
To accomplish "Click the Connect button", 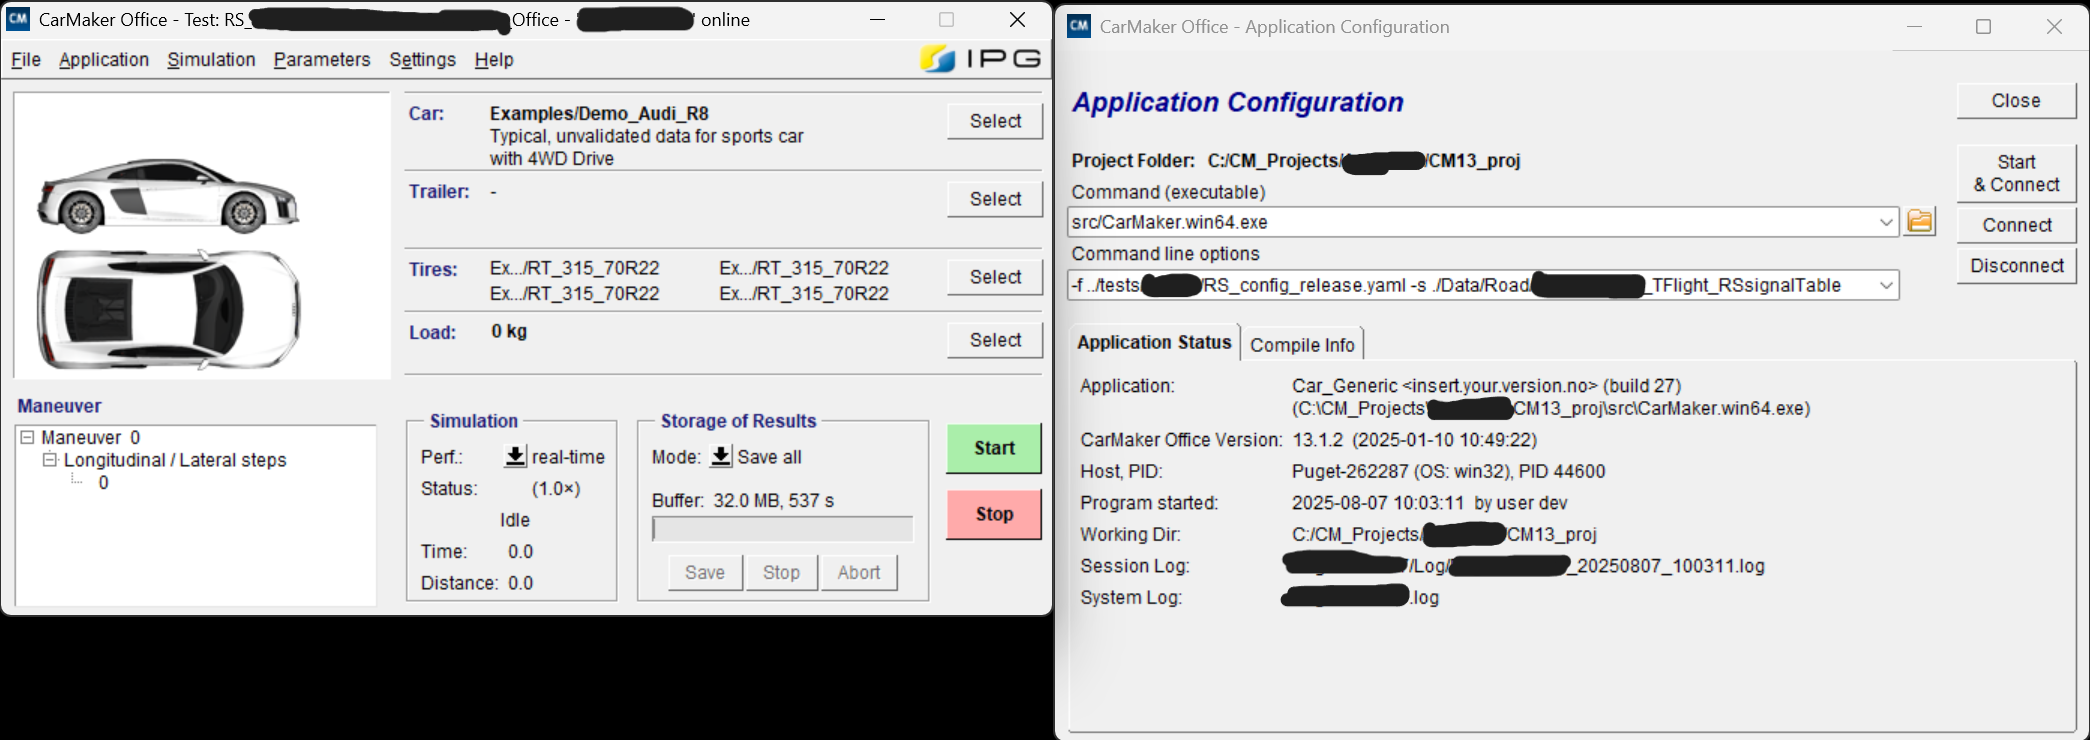I will (x=2016, y=225).
